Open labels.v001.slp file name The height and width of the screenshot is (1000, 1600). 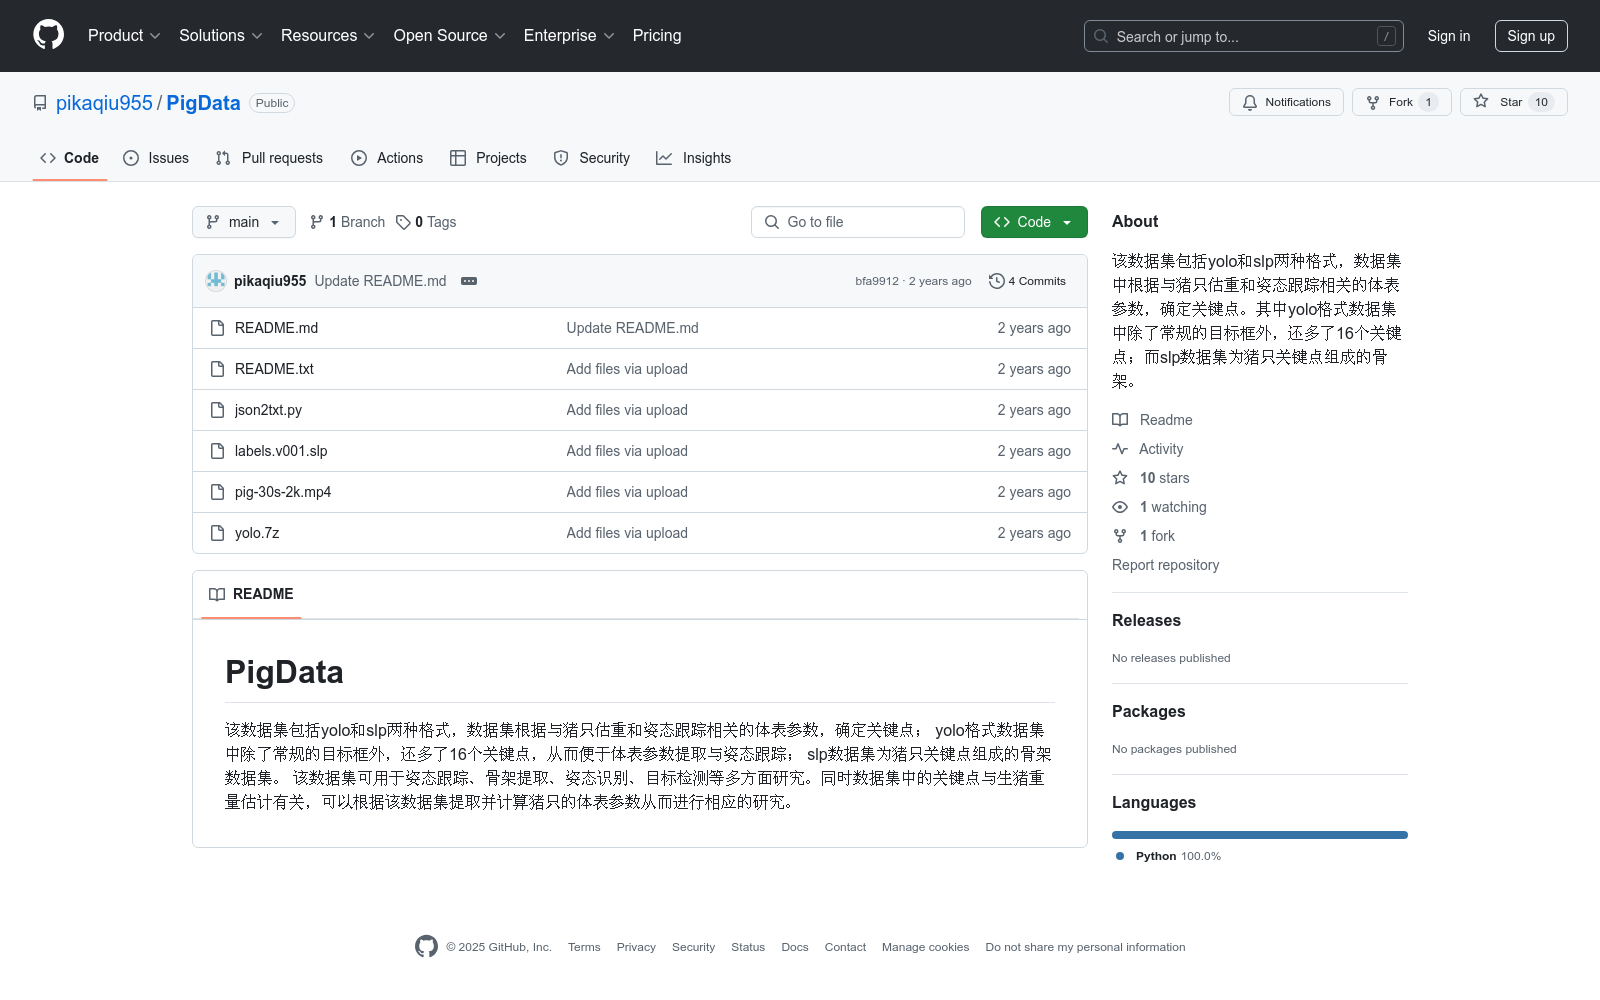[x=281, y=451]
